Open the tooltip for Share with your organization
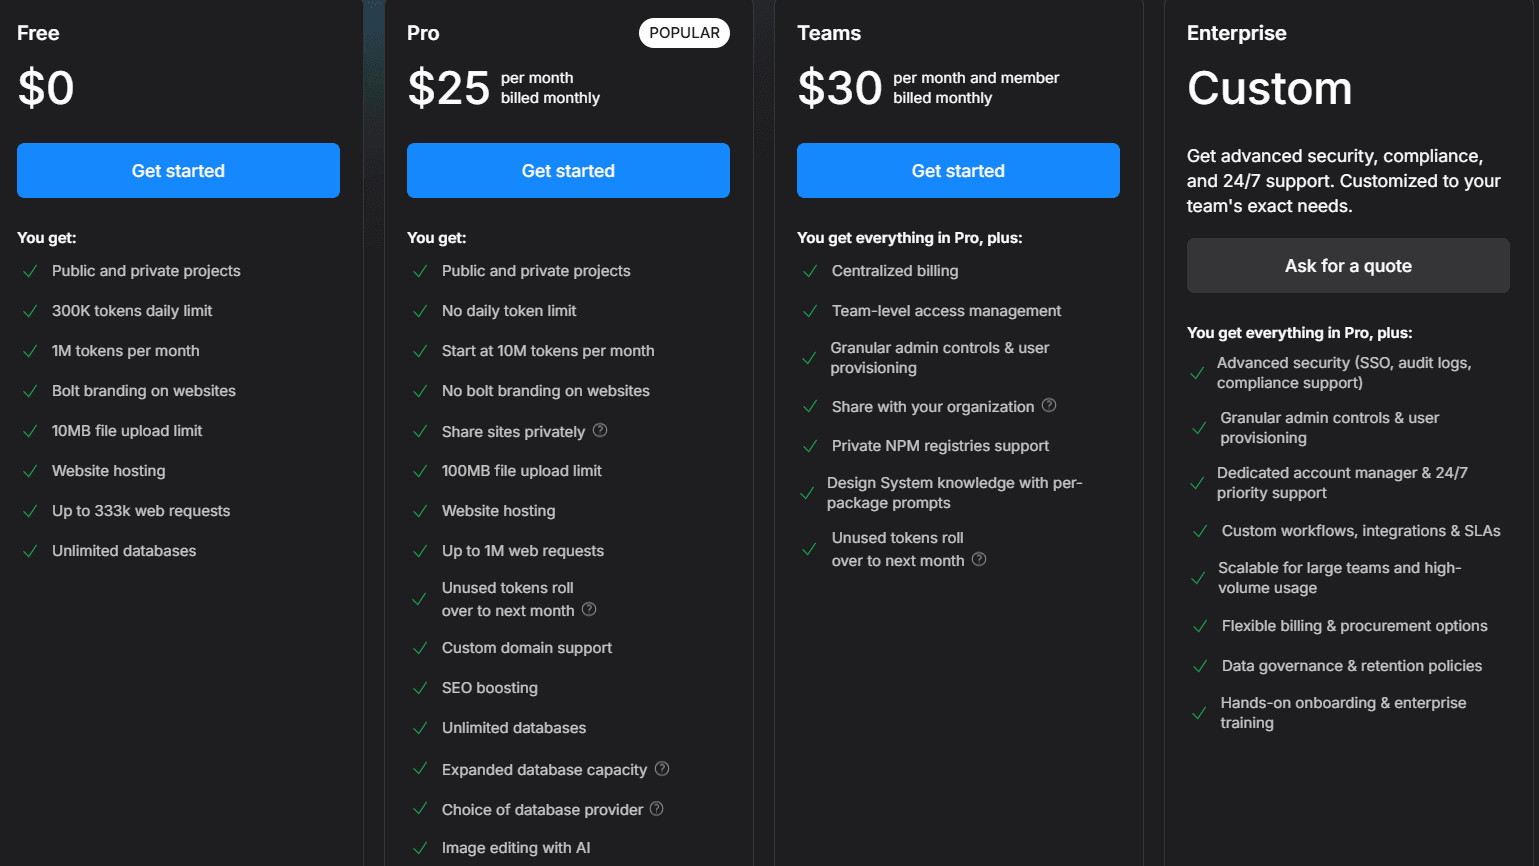The width and height of the screenshot is (1539, 866). [1048, 406]
